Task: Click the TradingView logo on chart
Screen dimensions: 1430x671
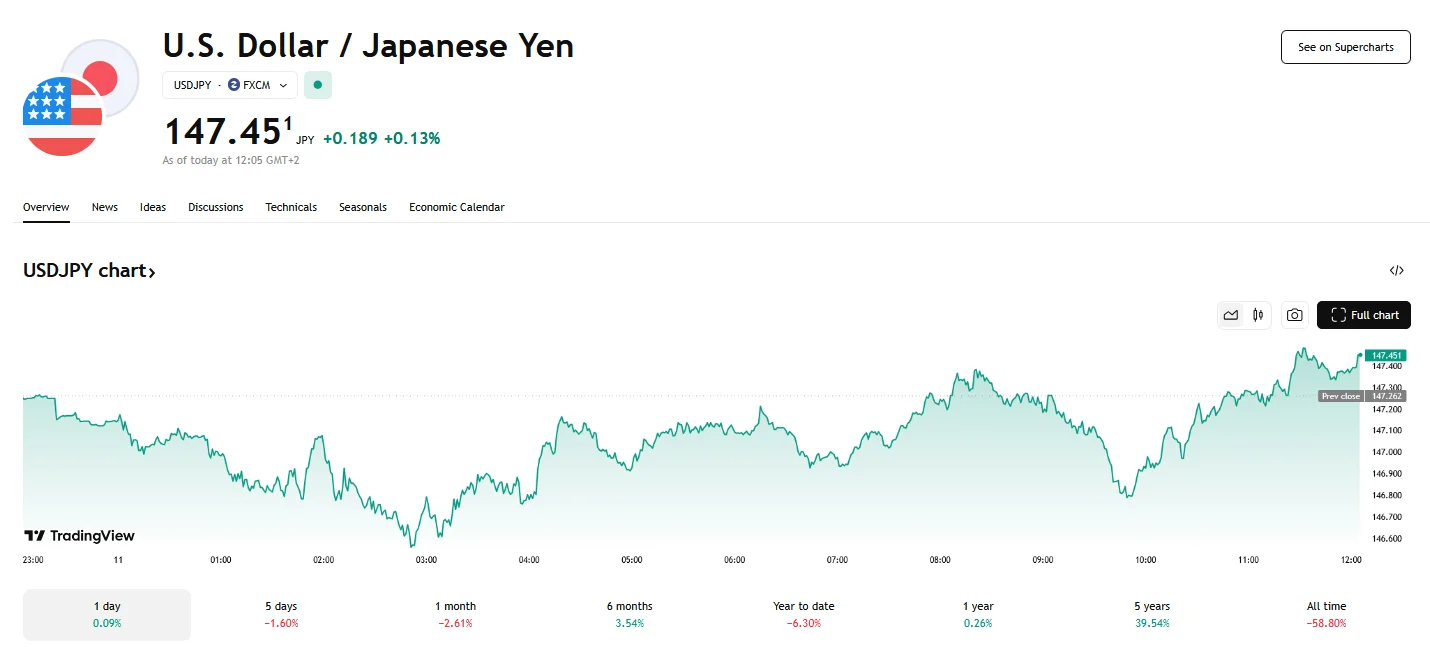Action: tap(79, 536)
